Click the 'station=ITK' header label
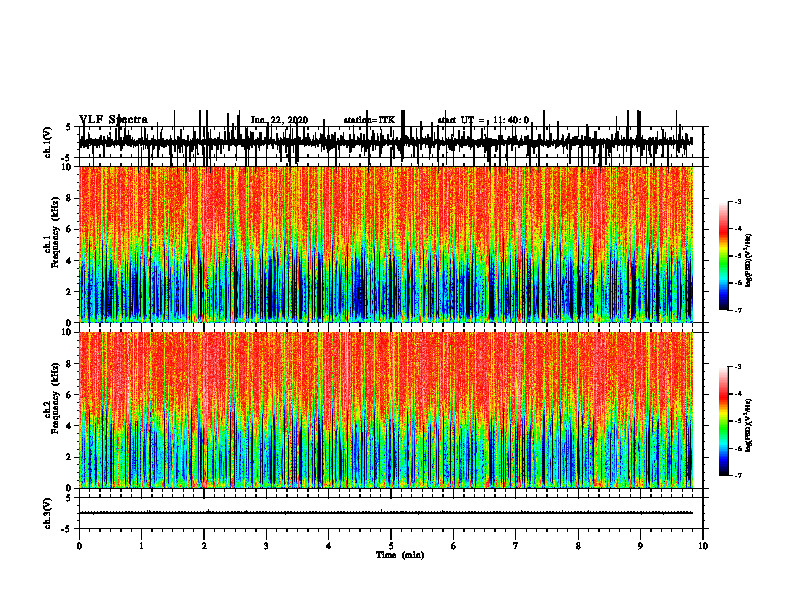The image size is (792, 612). pyautogui.click(x=369, y=120)
